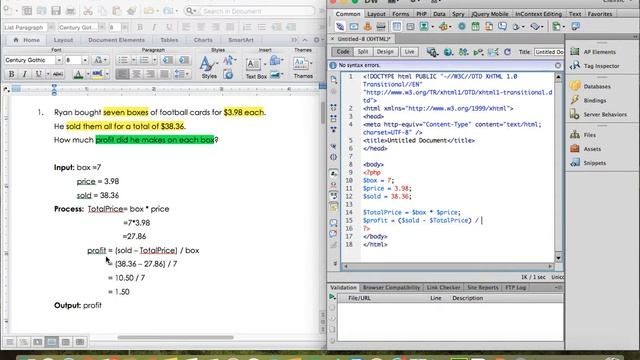Click the Dreamweaver Title input field
The width and height of the screenshot is (640, 360).
point(549,52)
